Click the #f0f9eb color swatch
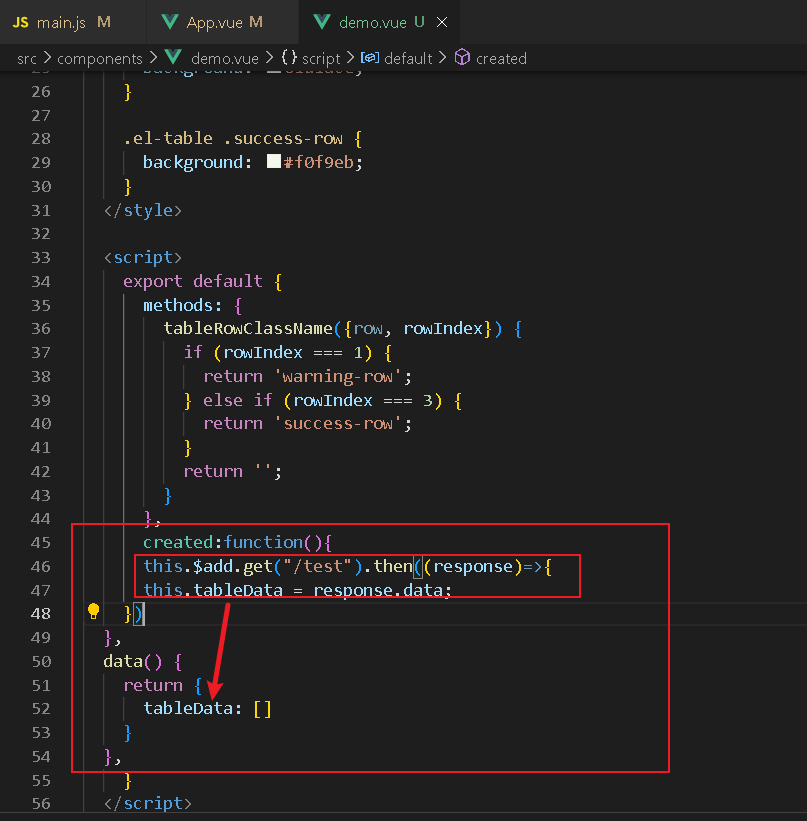 tap(274, 161)
